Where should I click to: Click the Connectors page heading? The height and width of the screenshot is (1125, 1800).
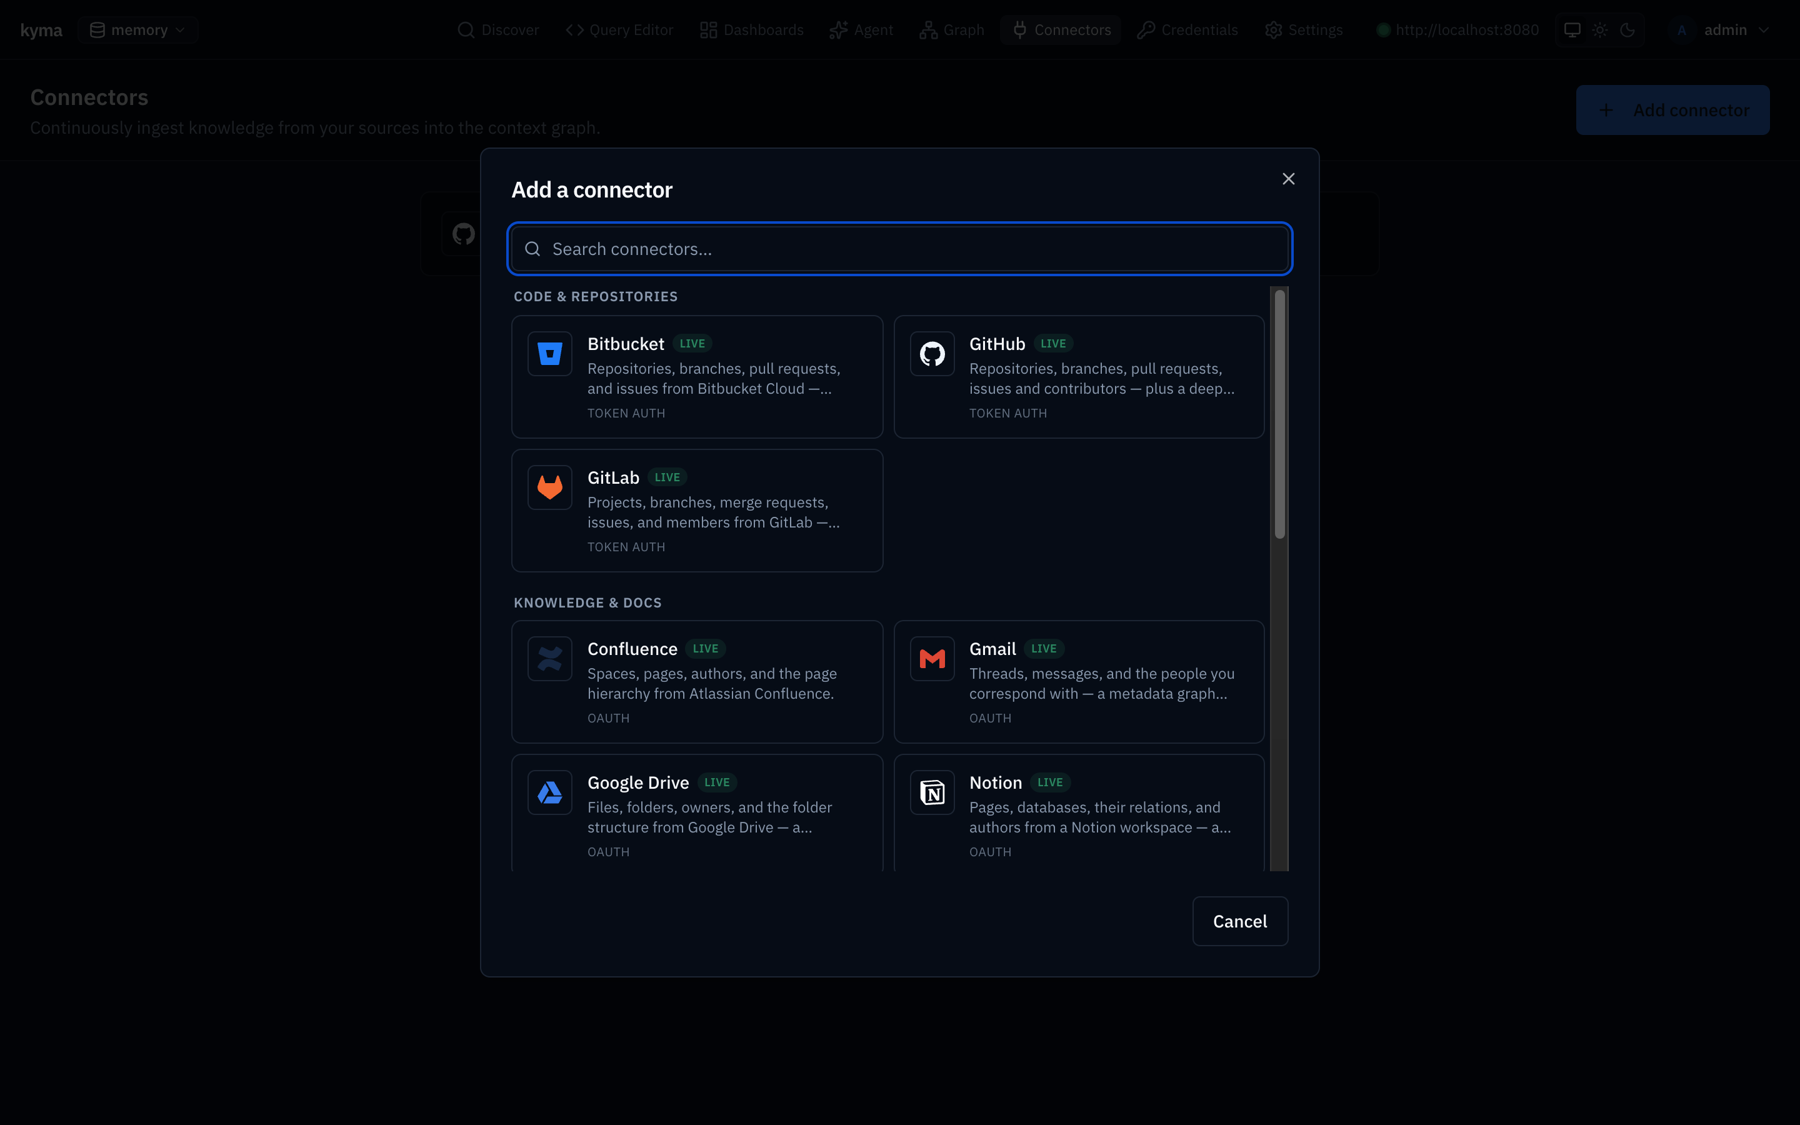pos(89,97)
